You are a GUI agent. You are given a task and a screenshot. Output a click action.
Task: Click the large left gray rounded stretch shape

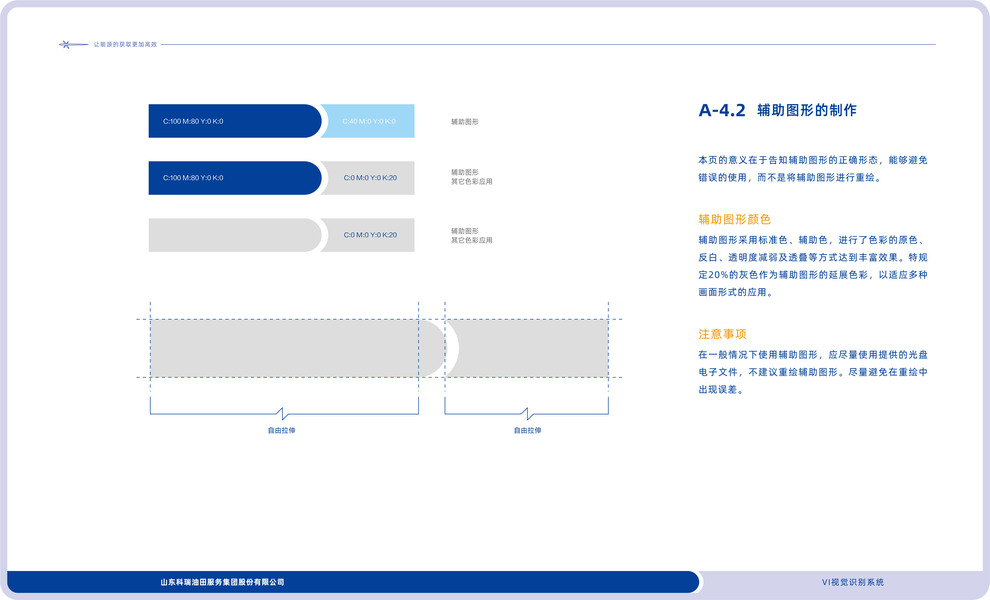click(297, 349)
